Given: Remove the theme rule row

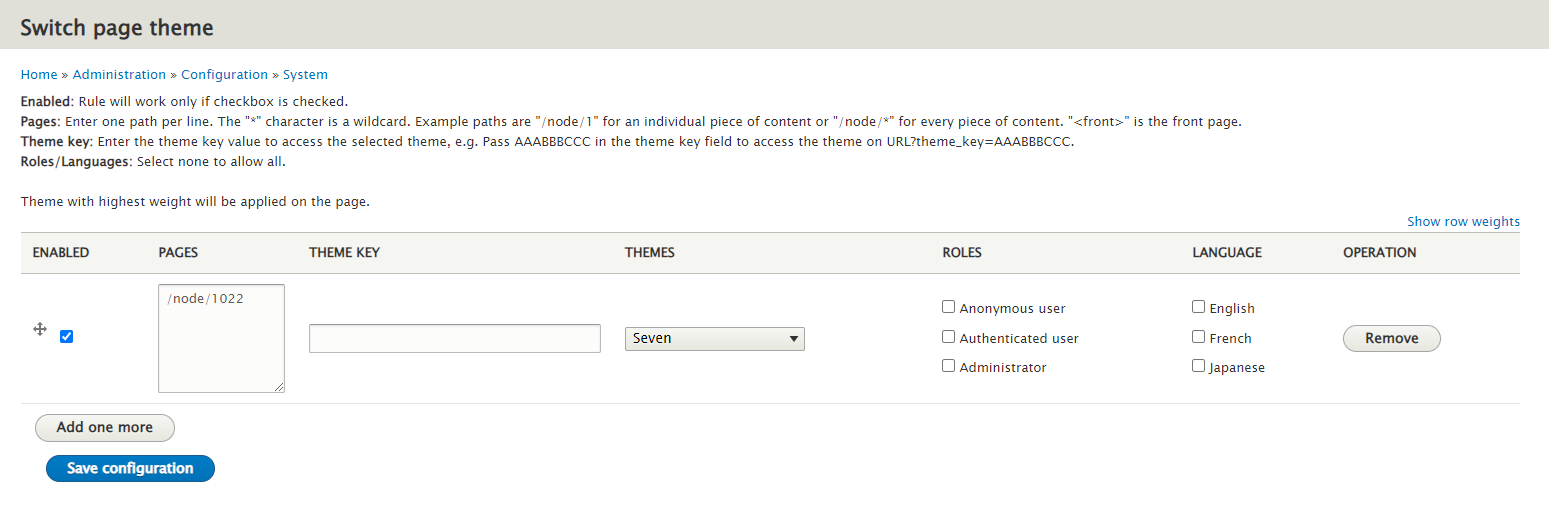Looking at the screenshot, I should [x=1391, y=338].
